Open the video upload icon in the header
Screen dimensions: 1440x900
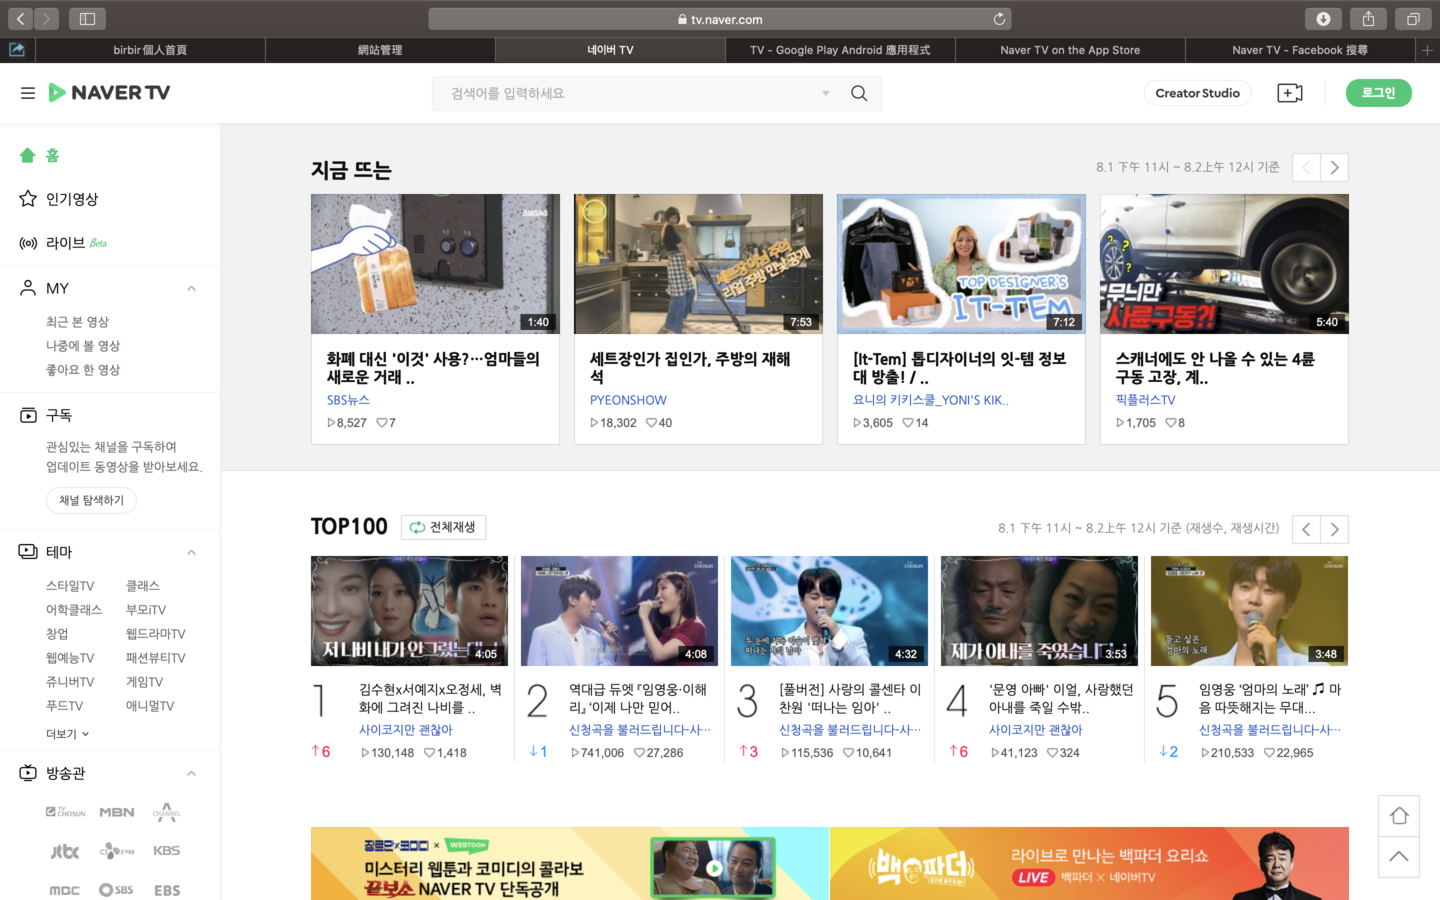[x=1290, y=93]
